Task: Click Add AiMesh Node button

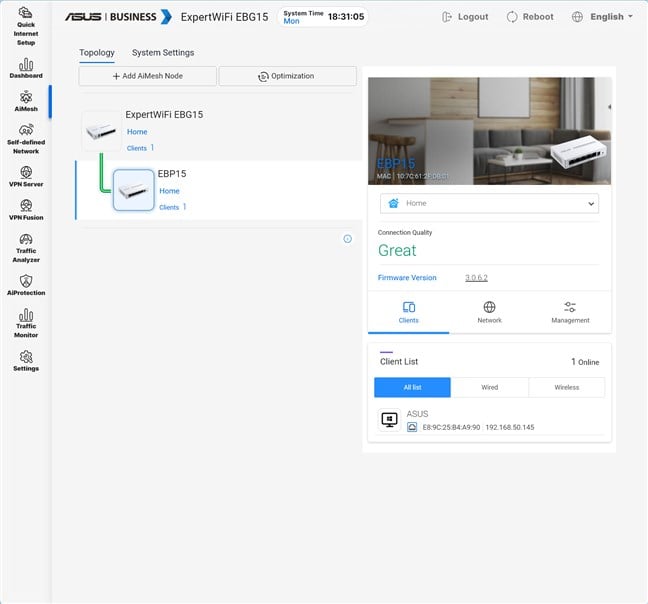Action: [x=148, y=76]
